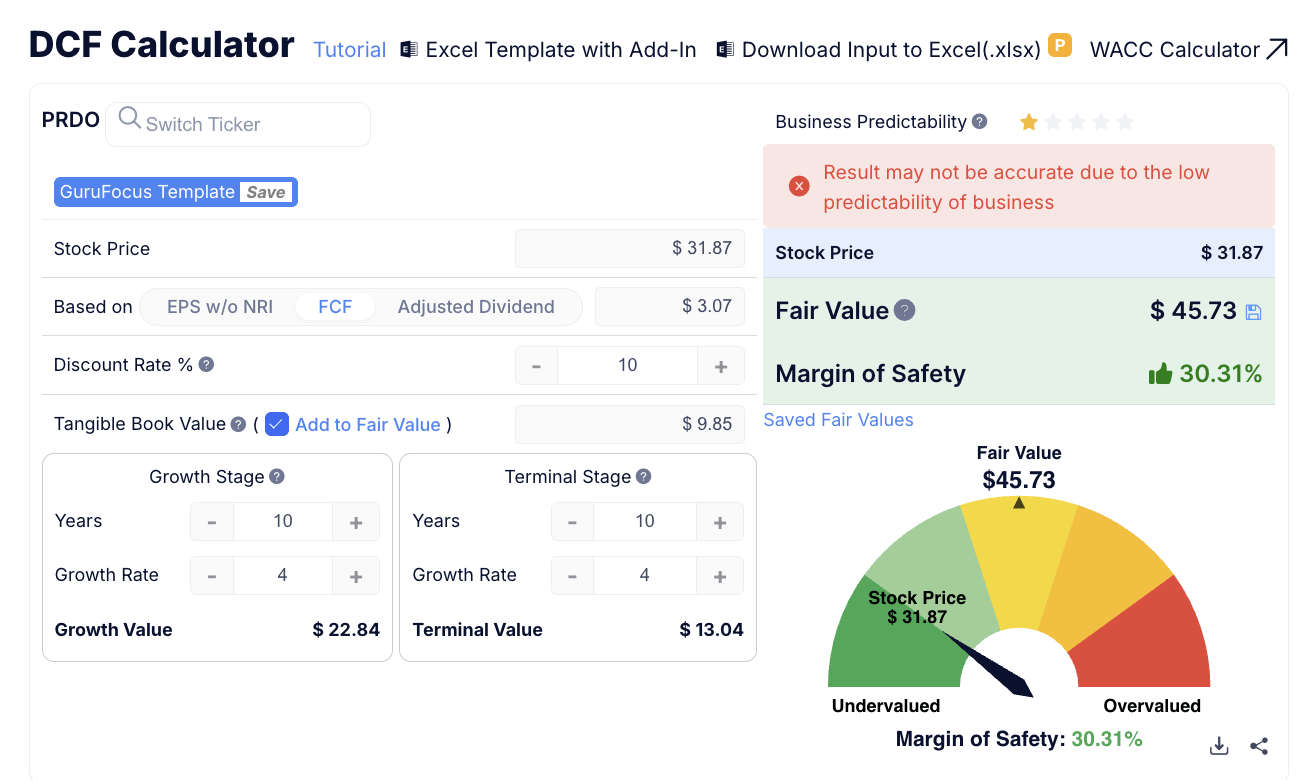This screenshot has height=780, width=1306.
Task: Click the Tangible Book Value help icon
Action: (238, 424)
